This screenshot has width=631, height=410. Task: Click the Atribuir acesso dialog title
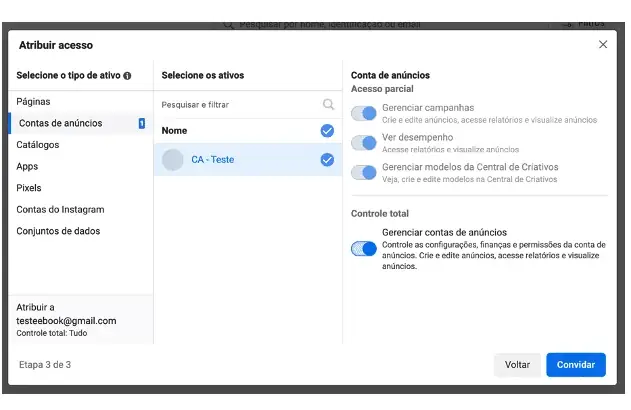pyautogui.click(x=56, y=45)
